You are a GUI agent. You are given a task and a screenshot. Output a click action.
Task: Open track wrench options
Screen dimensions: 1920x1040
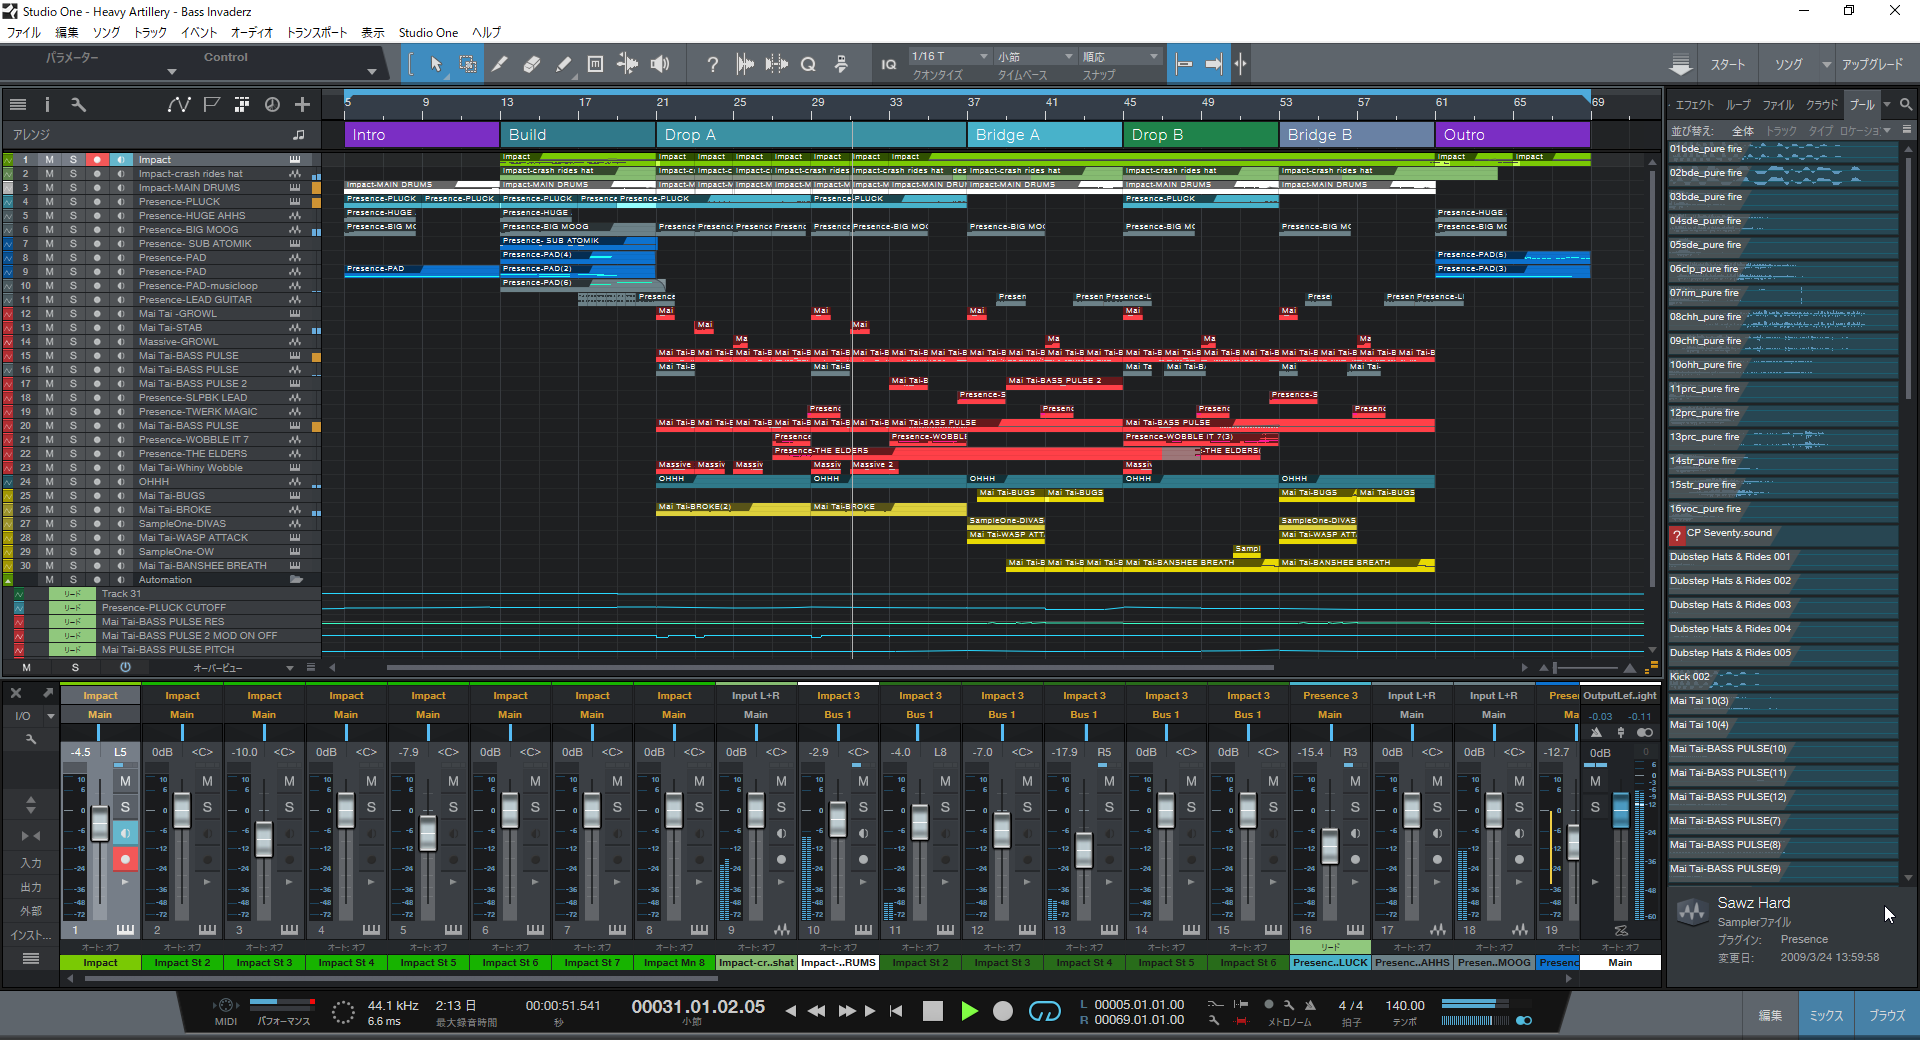point(78,104)
